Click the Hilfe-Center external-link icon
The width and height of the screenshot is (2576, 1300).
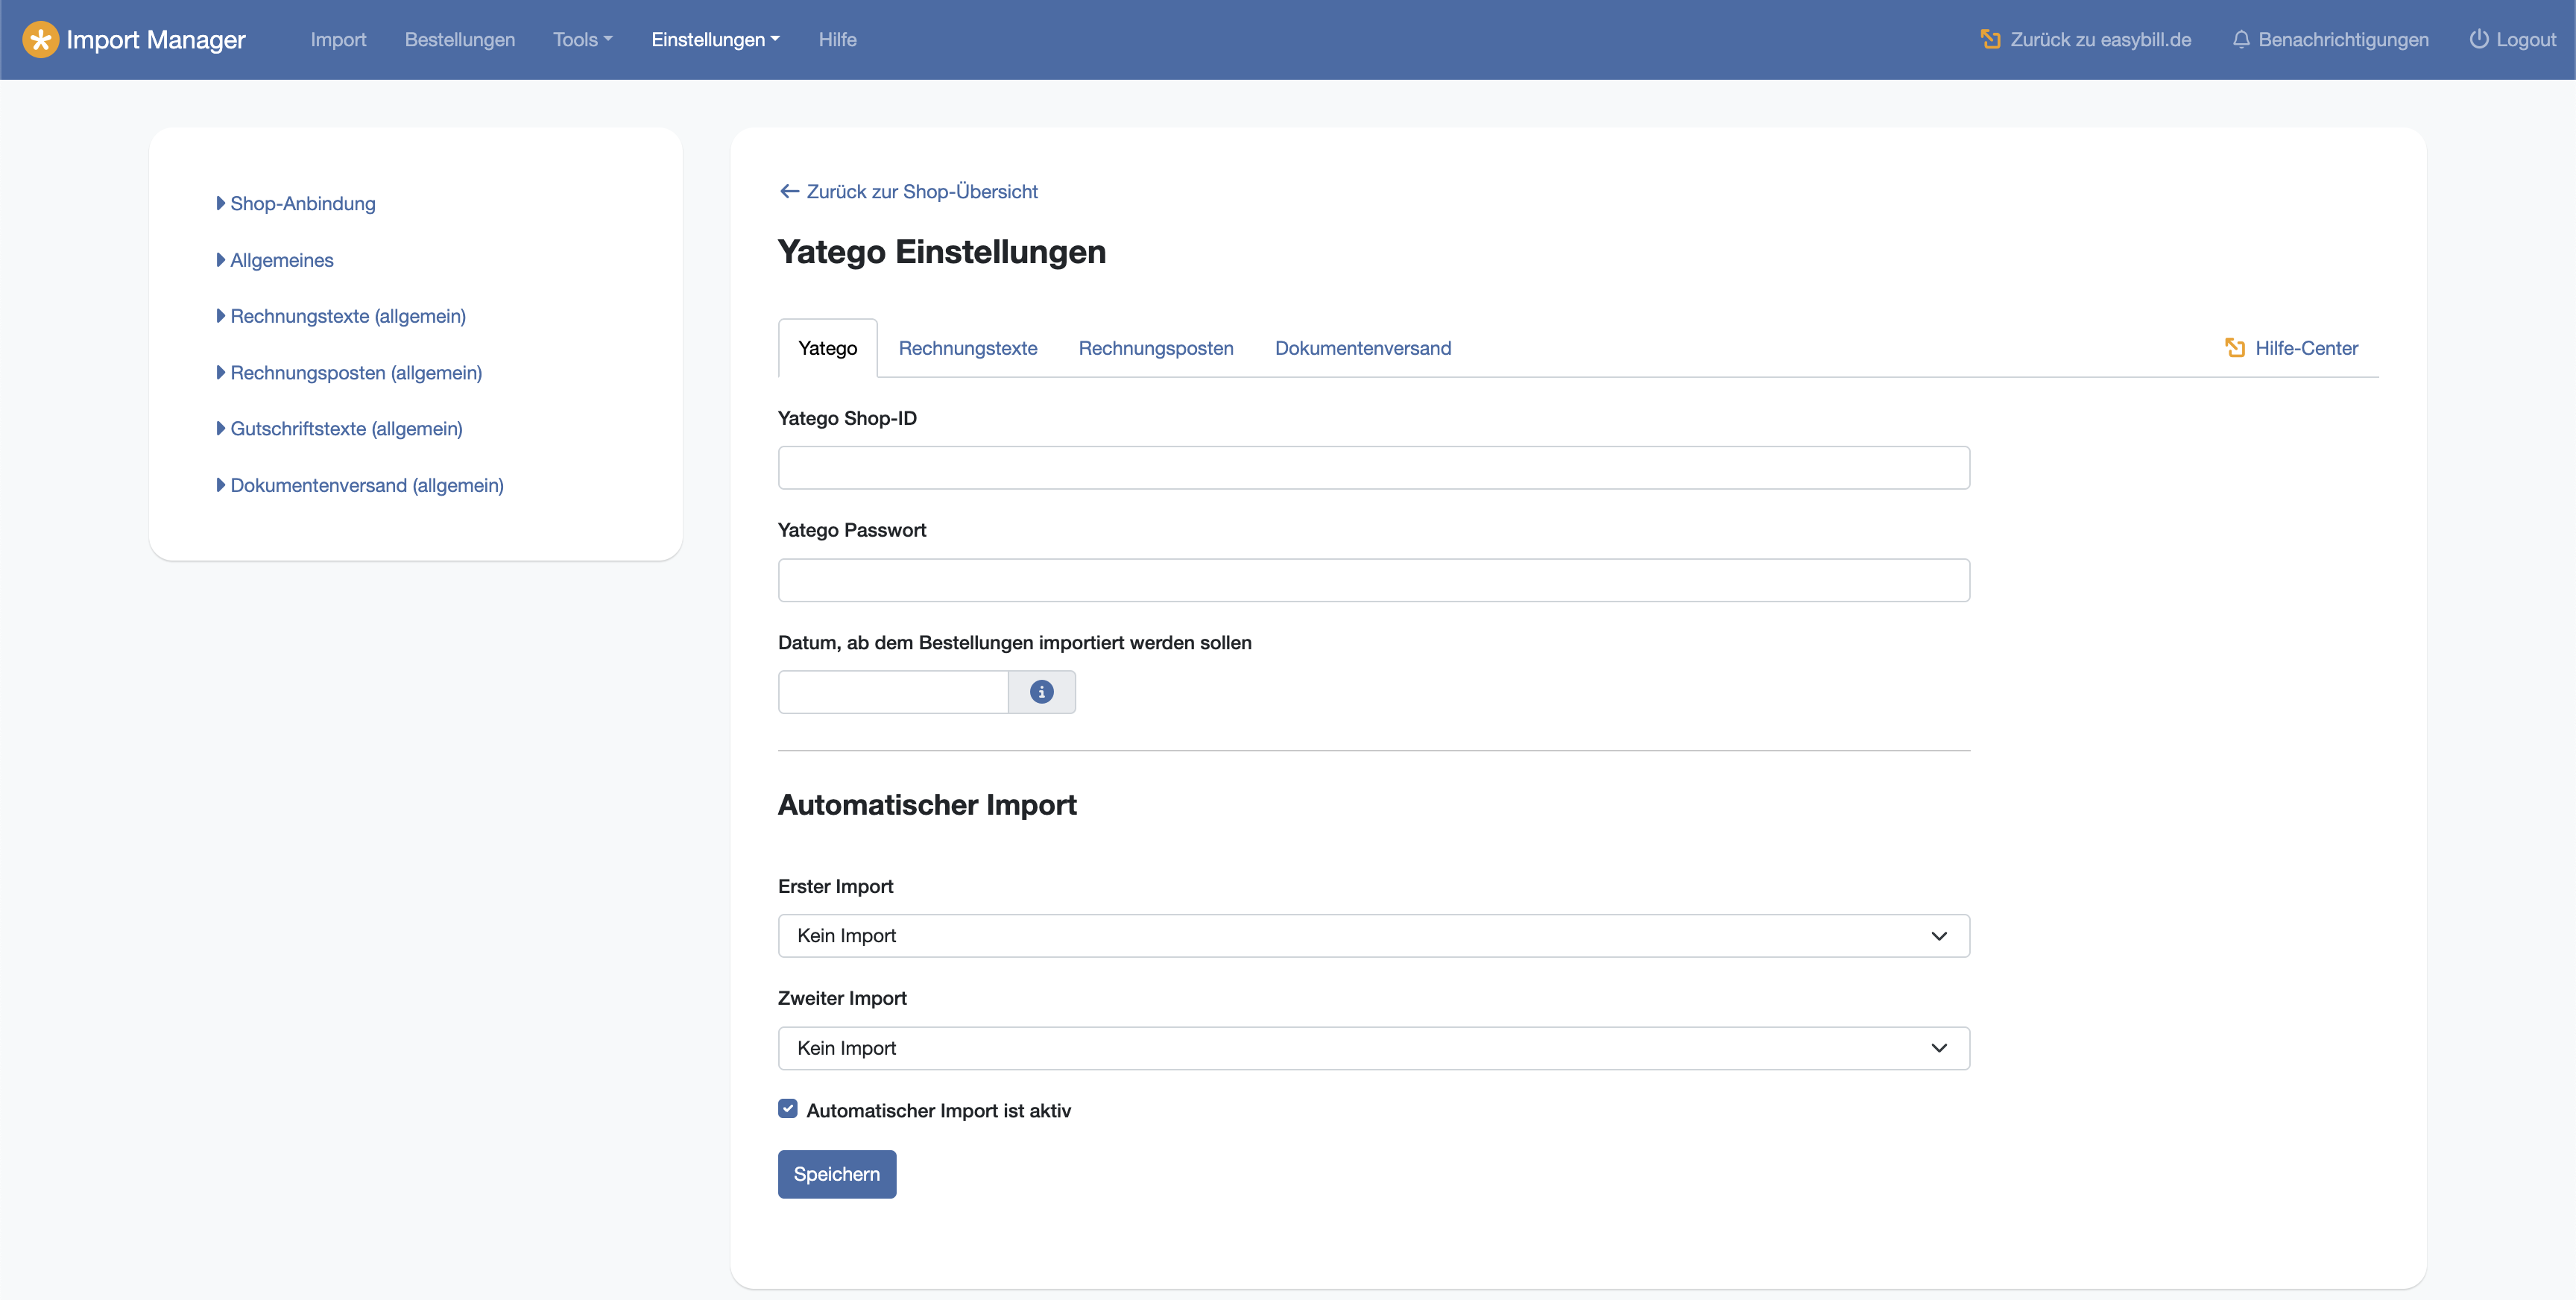(x=2235, y=348)
